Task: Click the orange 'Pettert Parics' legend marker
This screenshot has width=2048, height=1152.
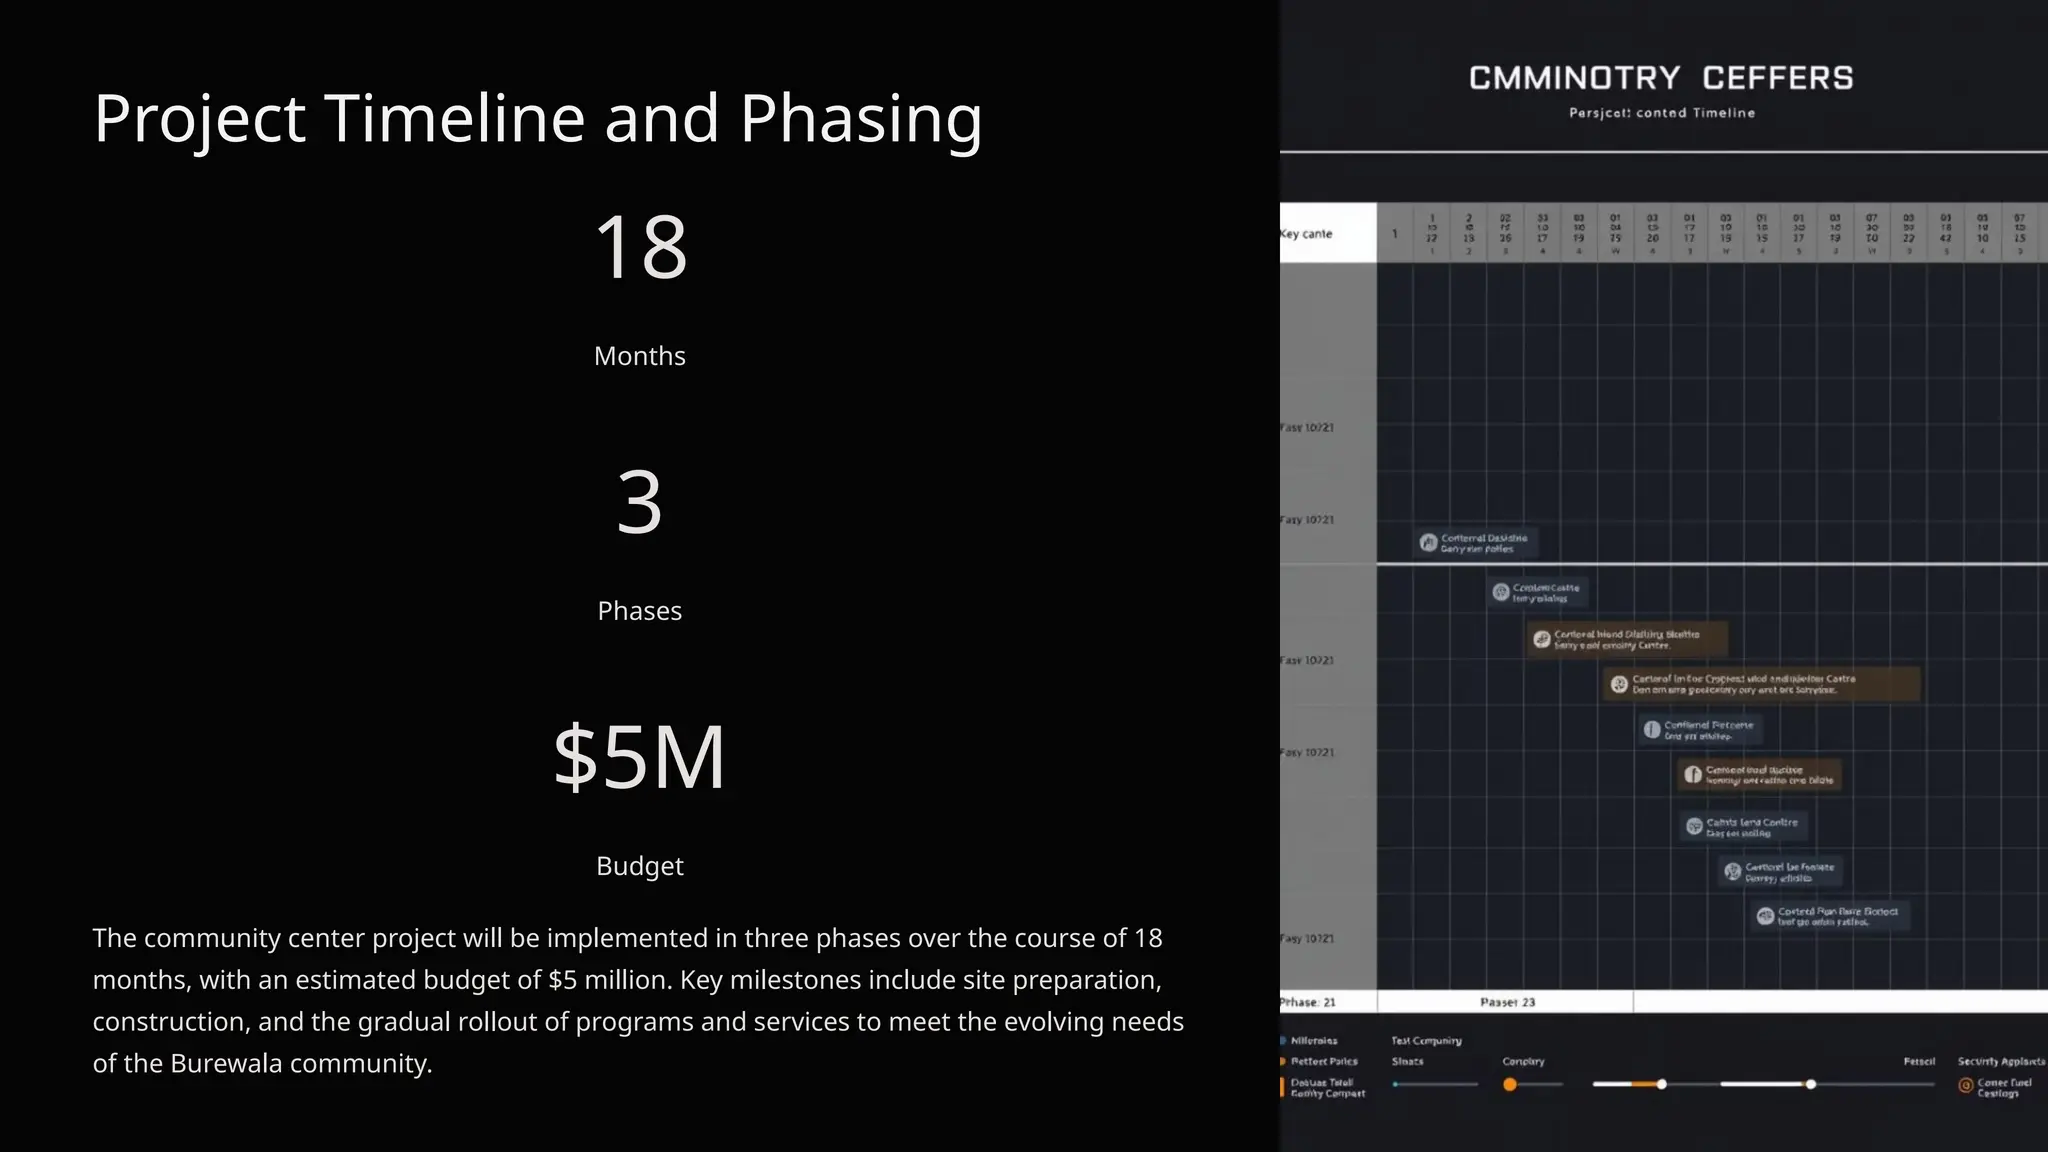Action: (1283, 1062)
